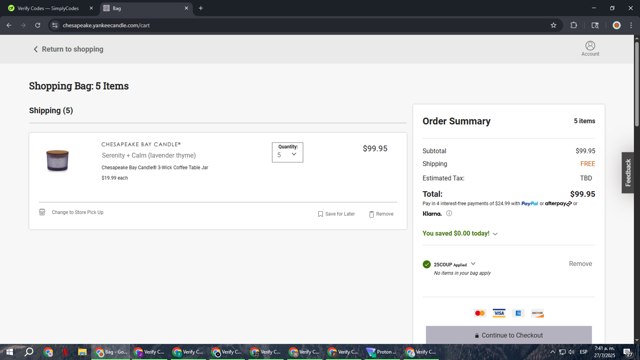
Task: Click Return to shopping link
Action: (x=68, y=49)
